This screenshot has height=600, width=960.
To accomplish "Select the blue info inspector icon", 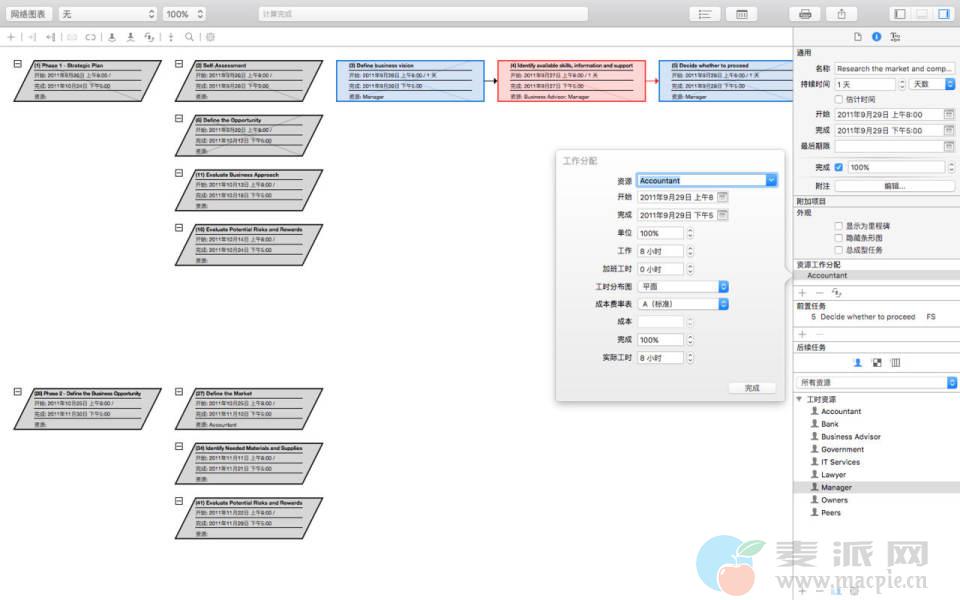I will pos(877,37).
